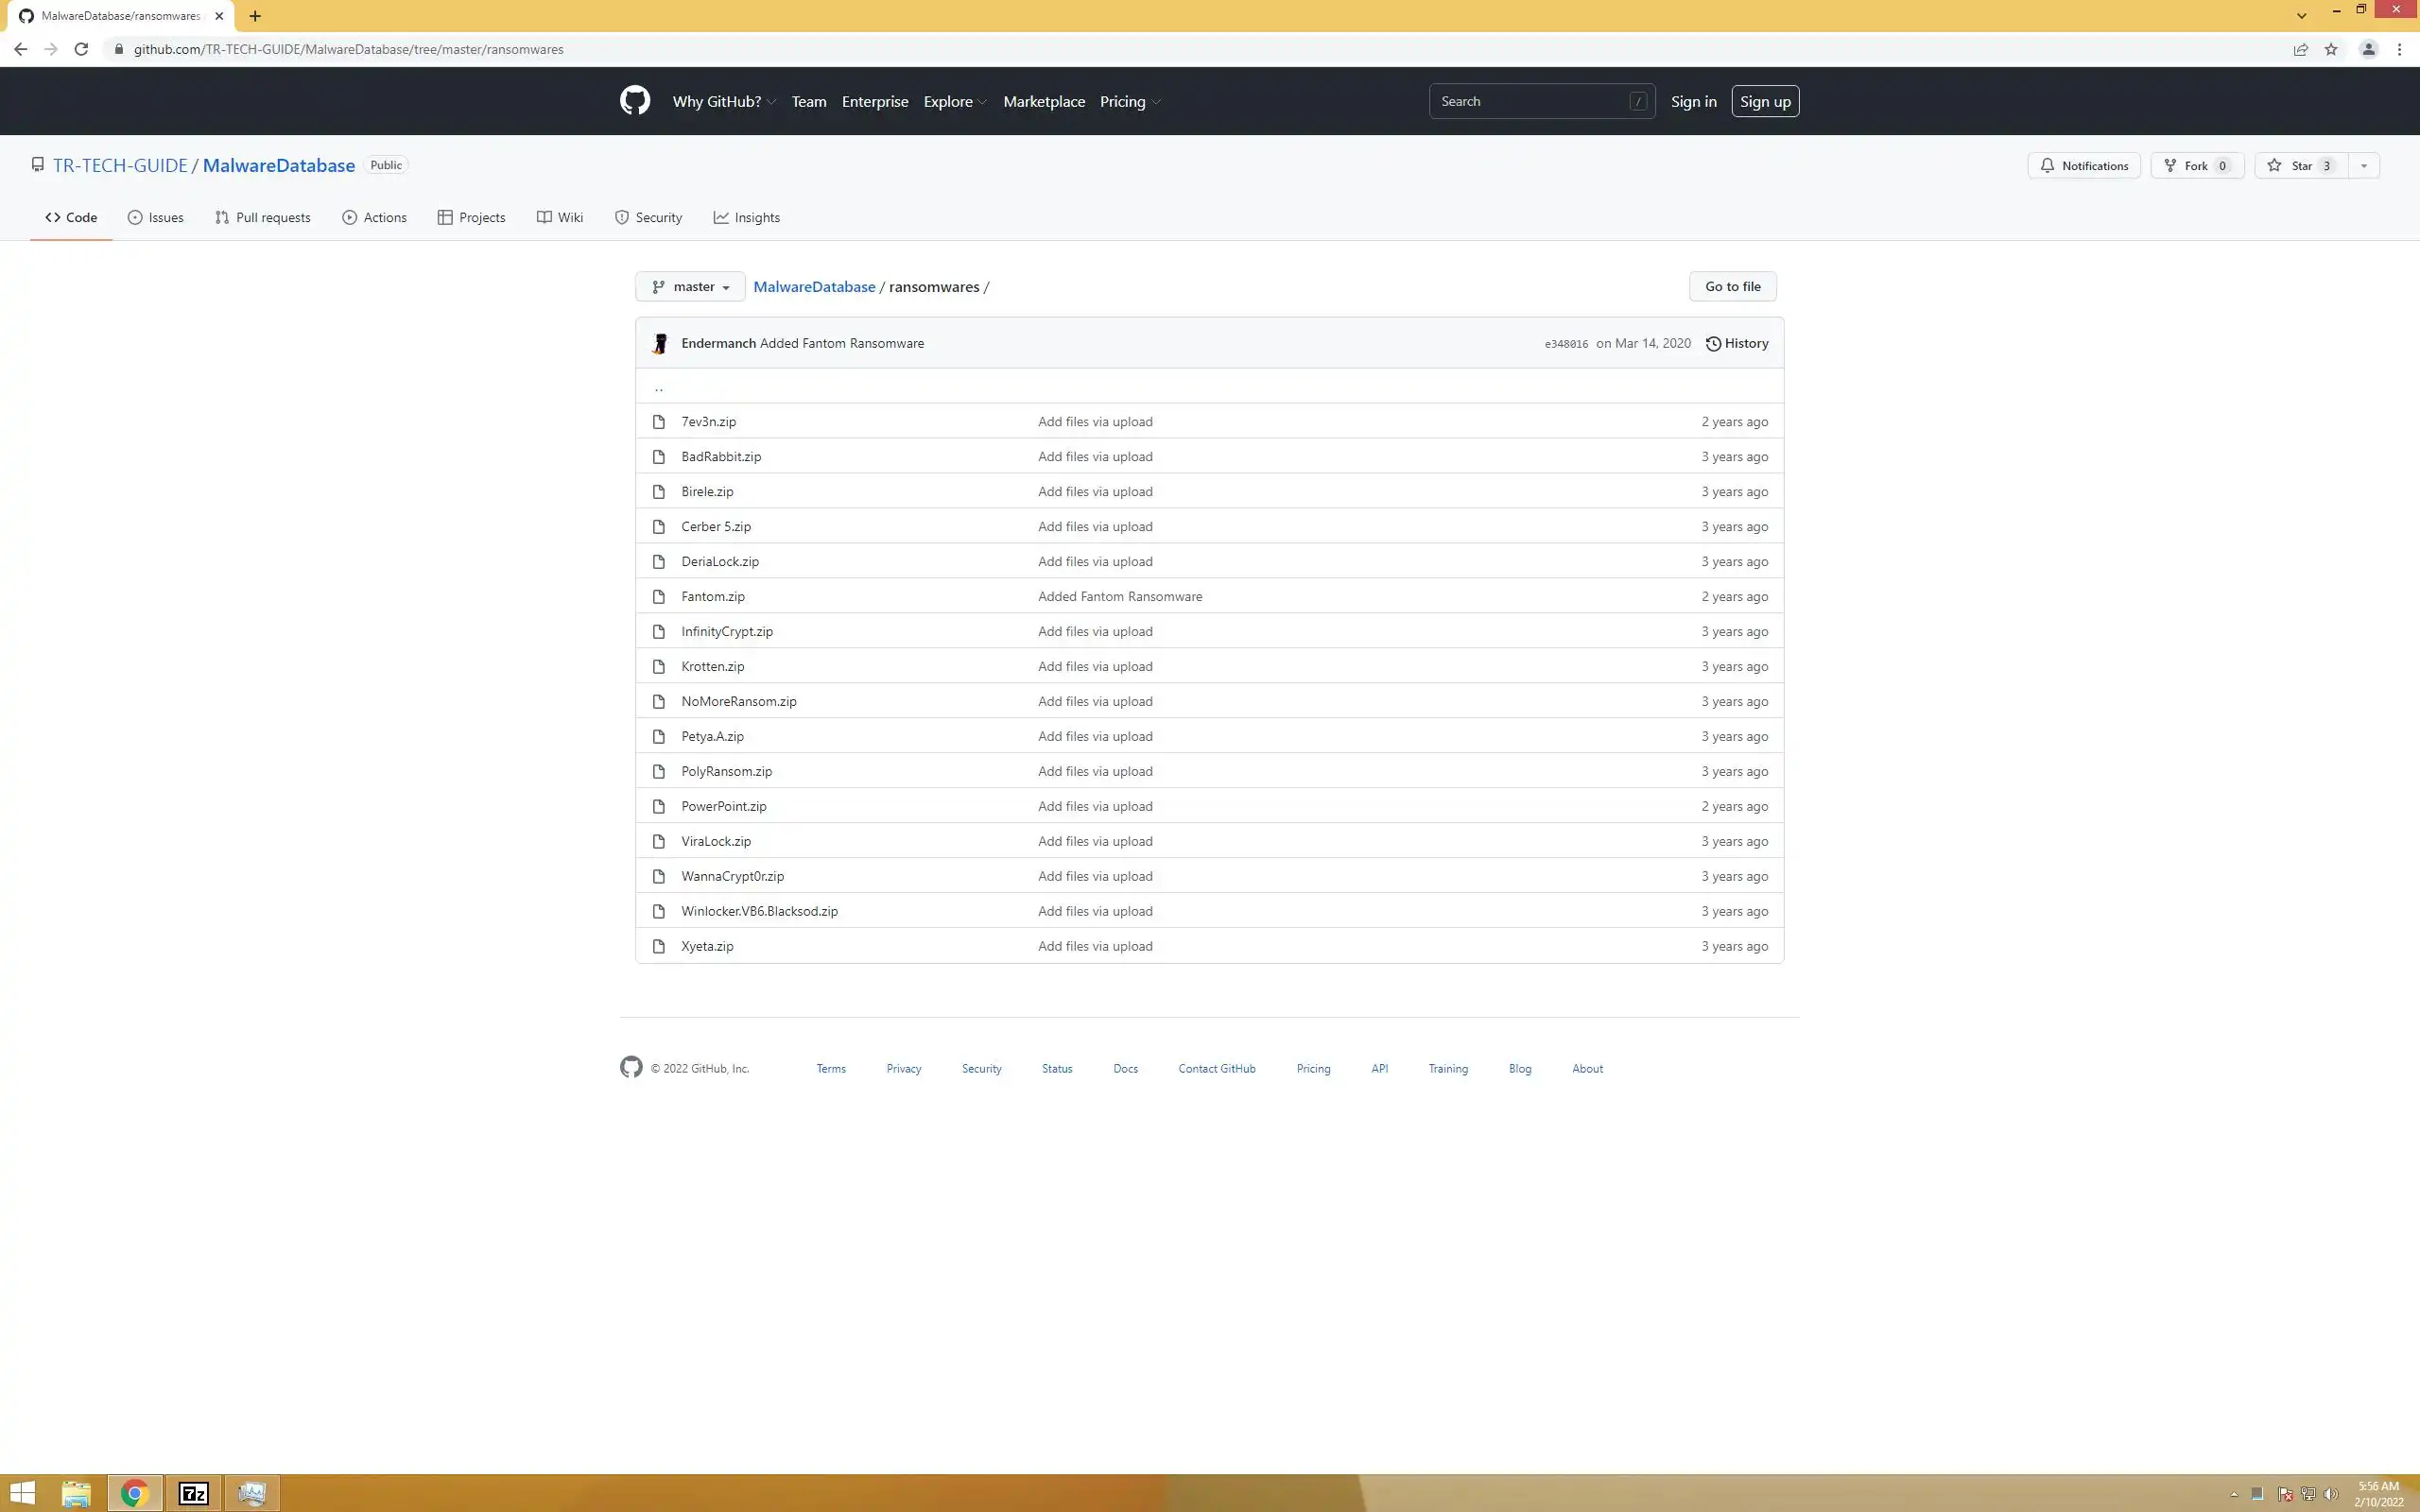Click Endermanch's avatar in commit row

[x=659, y=344]
